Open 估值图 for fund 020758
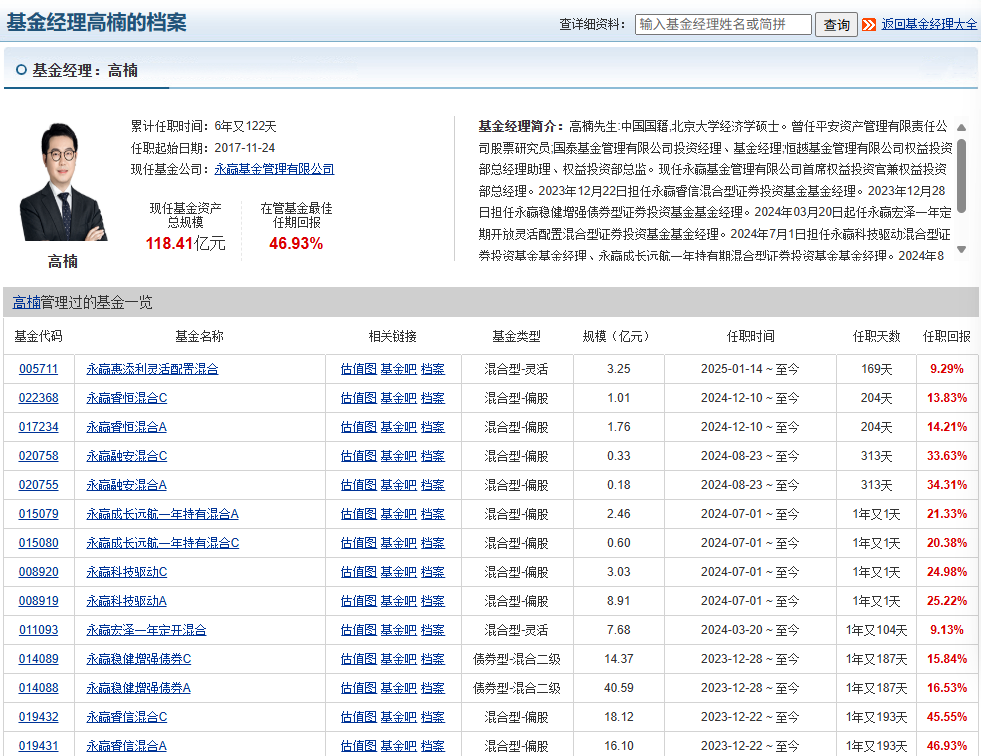981x756 pixels. coord(358,456)
